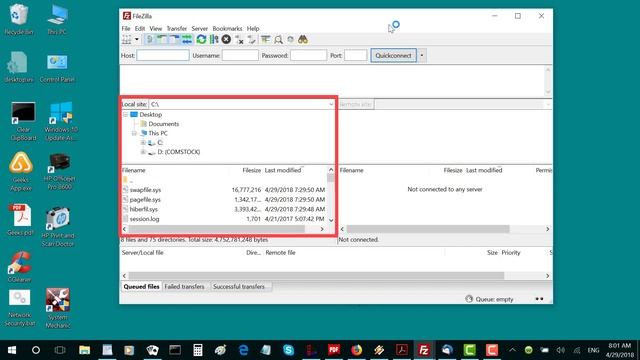Click the Host input field

(163, 56)
